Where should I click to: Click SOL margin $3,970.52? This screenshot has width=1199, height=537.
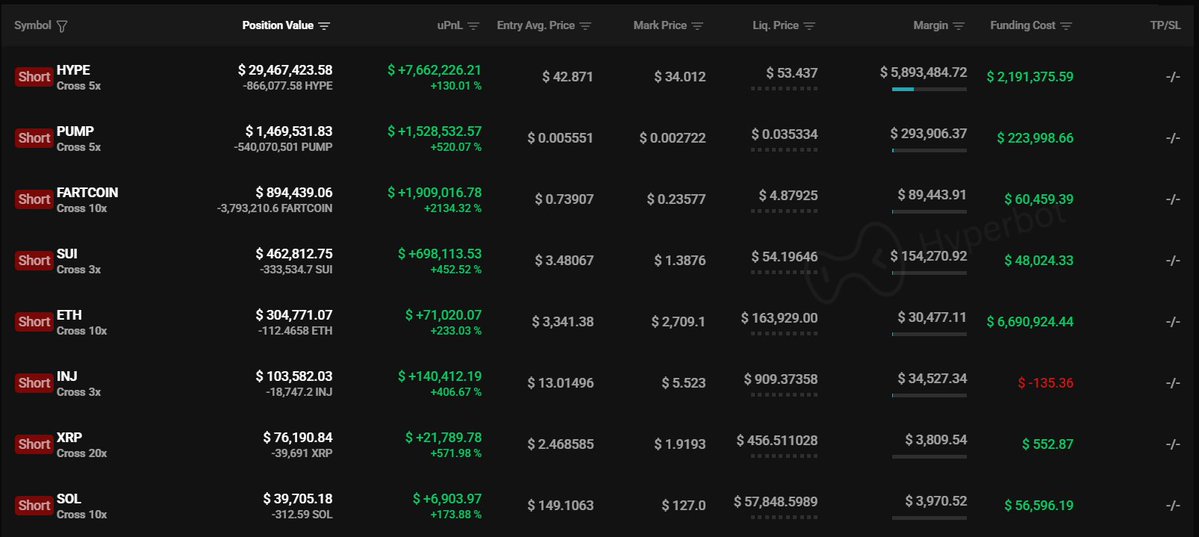(936, 502)
